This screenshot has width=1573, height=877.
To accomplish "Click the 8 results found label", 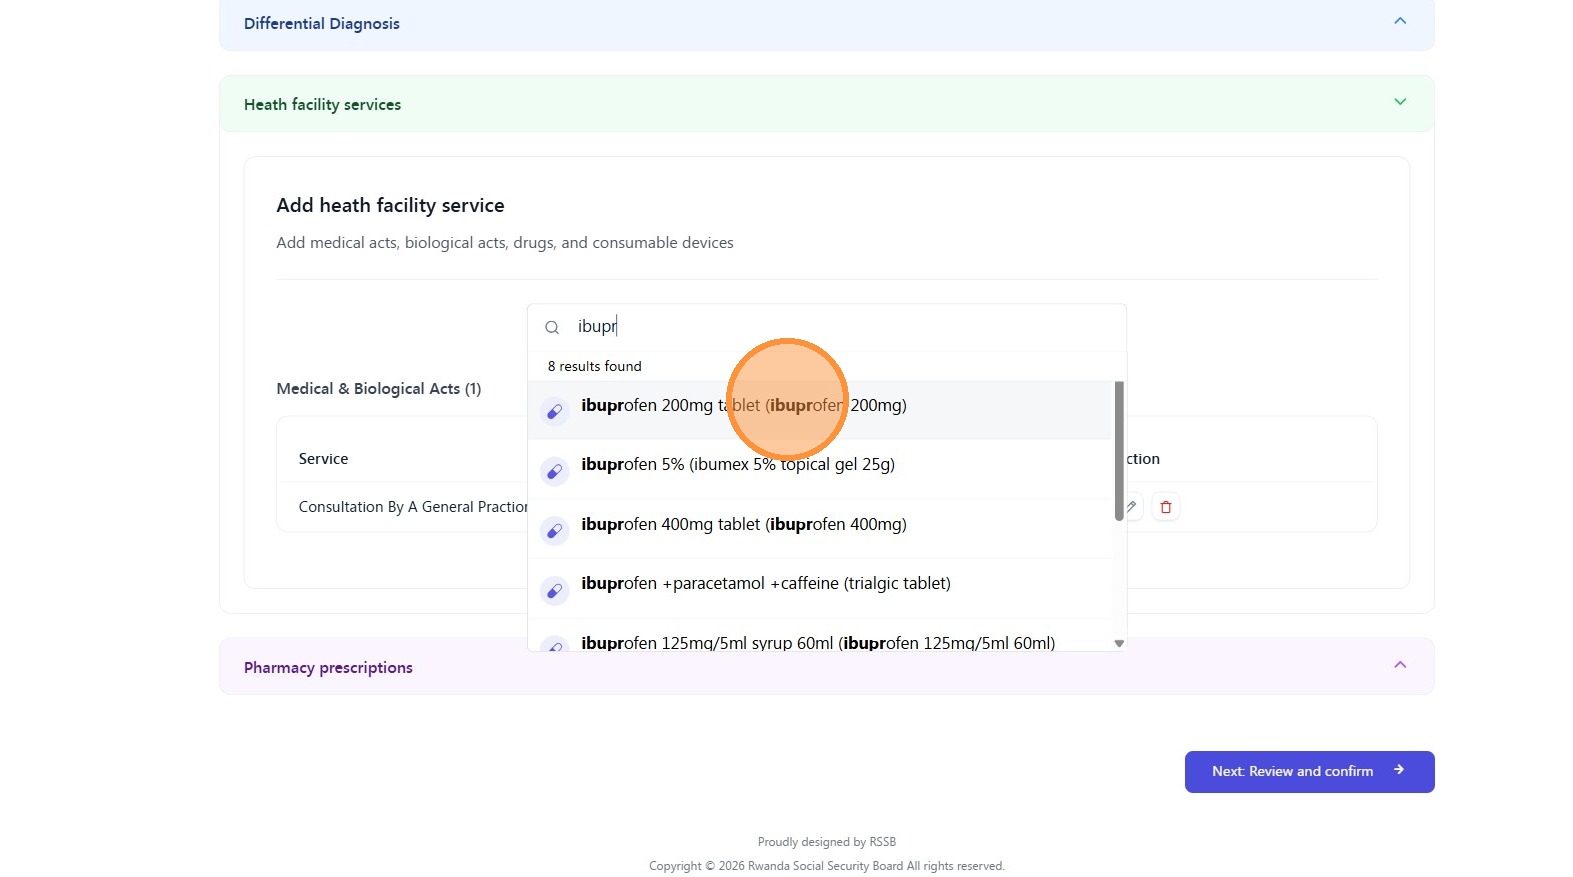I will coord(594,366).
